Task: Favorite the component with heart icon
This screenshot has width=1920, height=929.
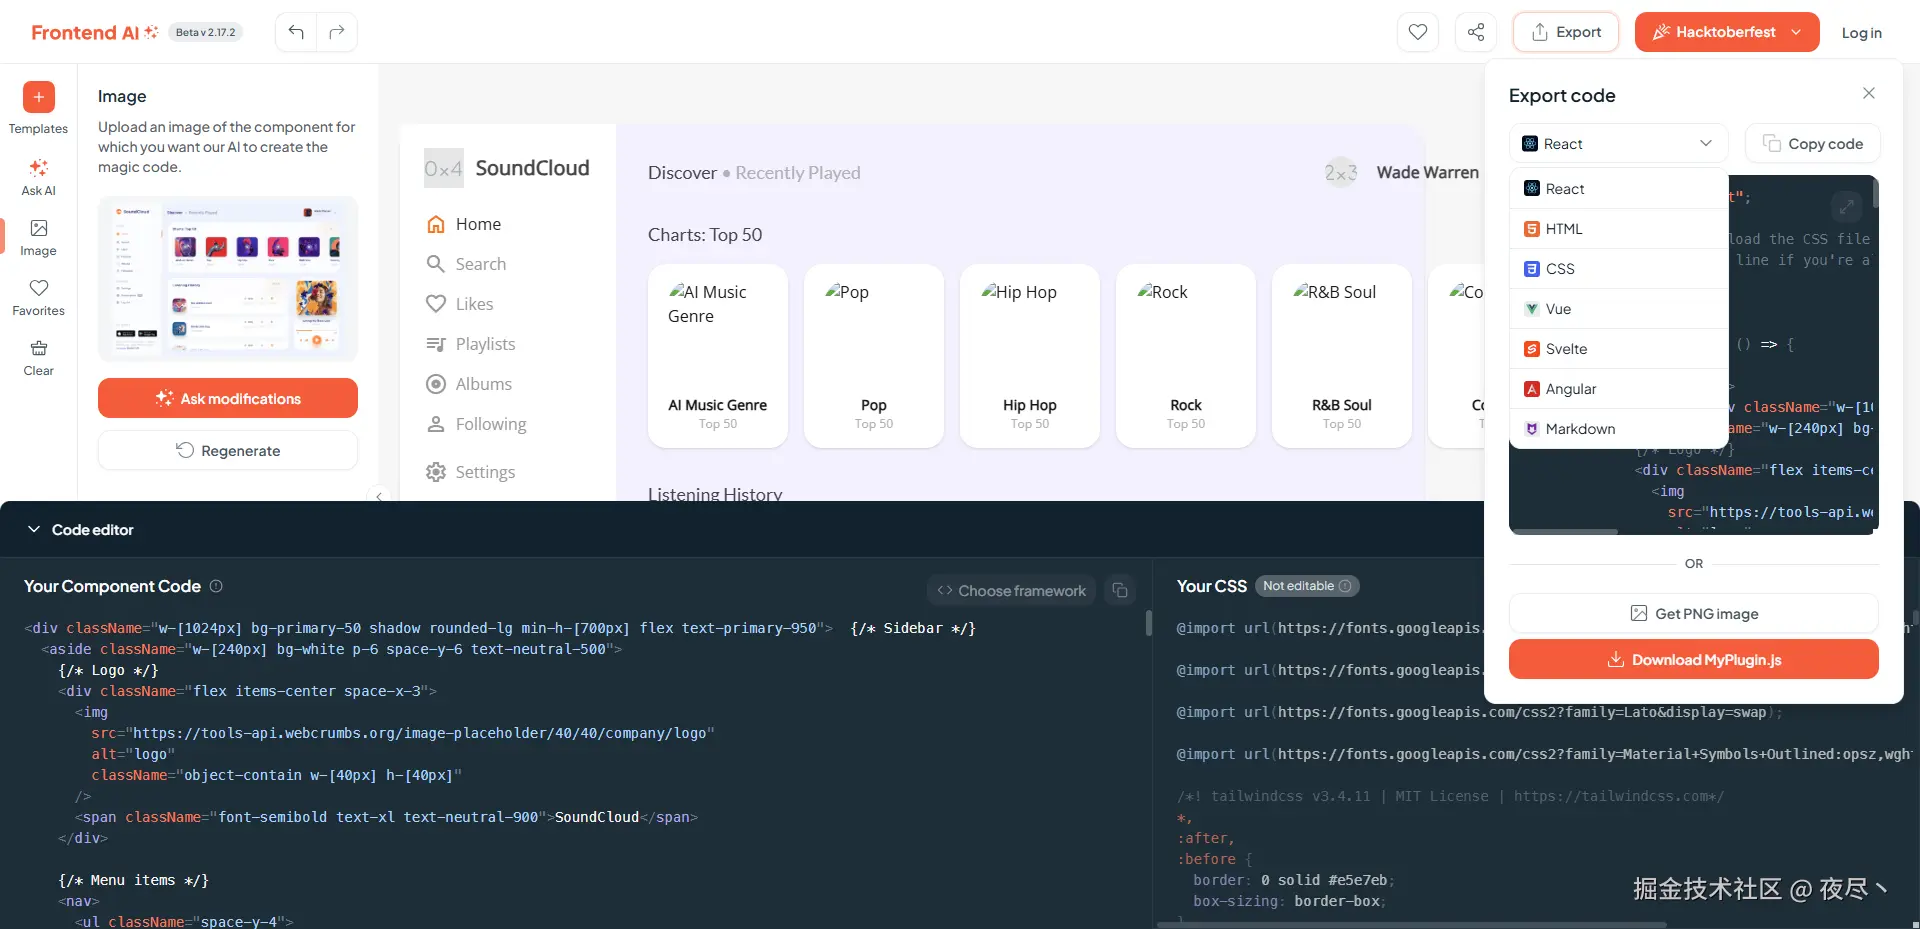Action: (x=1418, y=32)
